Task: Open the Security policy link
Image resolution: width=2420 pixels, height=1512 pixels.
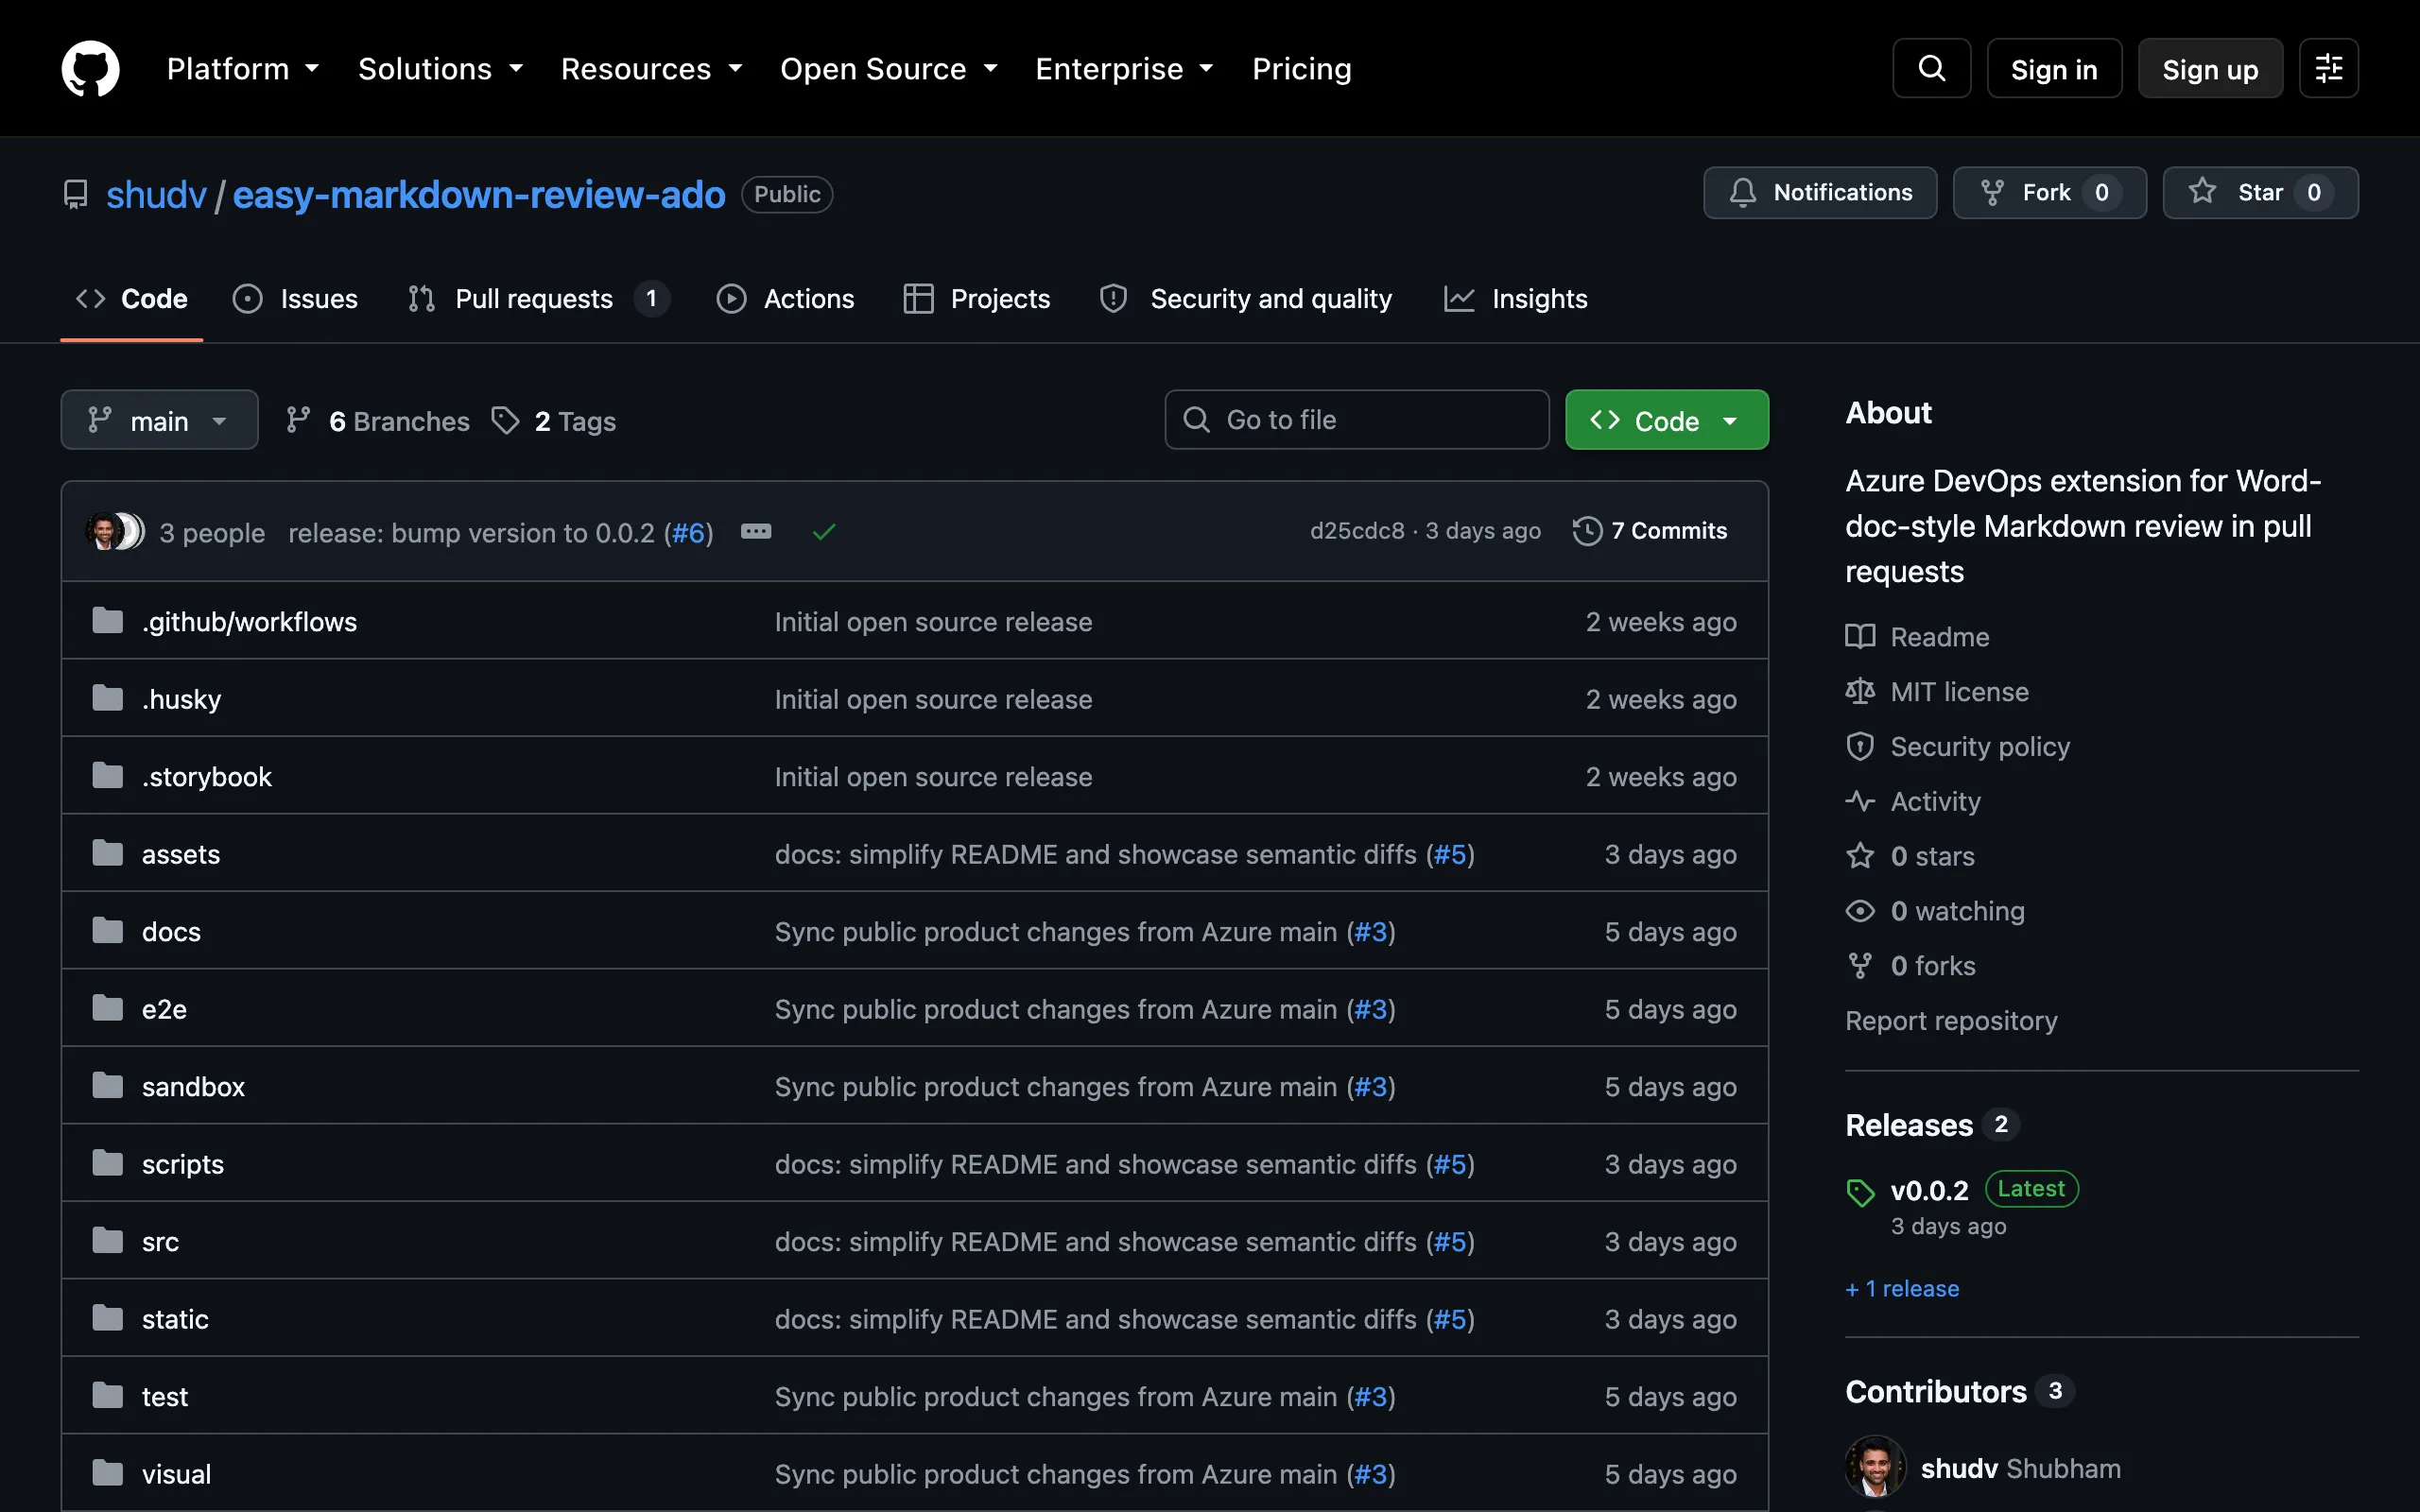Action: pyautogui.click(x=1957, y=747)
